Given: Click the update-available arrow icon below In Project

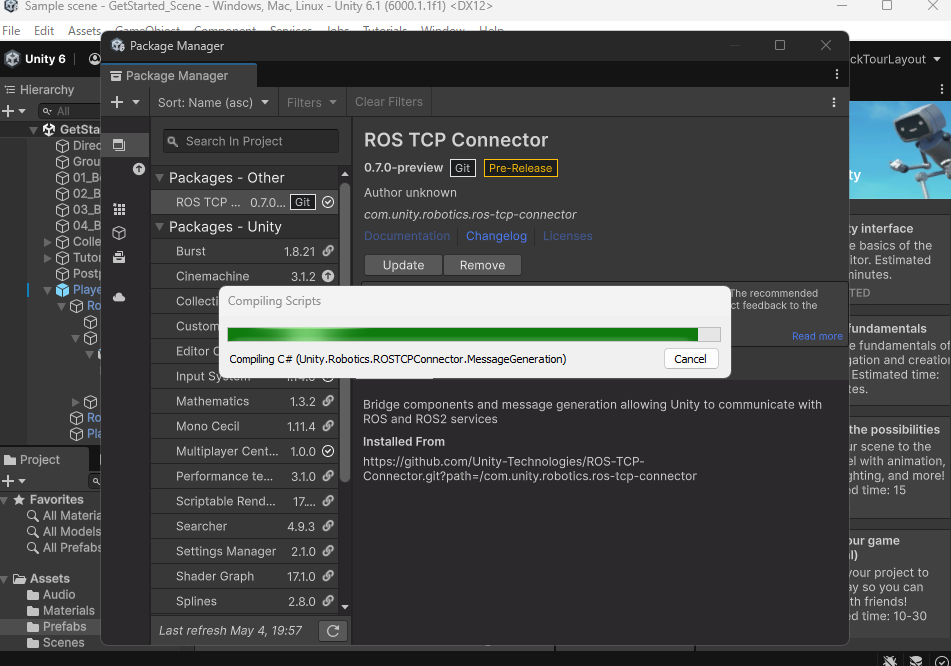Looking at the screenshot, I should click(x=138, y=168).
